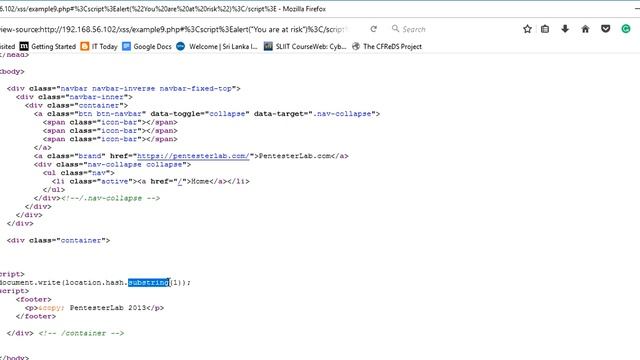640x360 pixels.
Task: Click the green Grammarly extension icon
Action: click(x=626, y=29)
